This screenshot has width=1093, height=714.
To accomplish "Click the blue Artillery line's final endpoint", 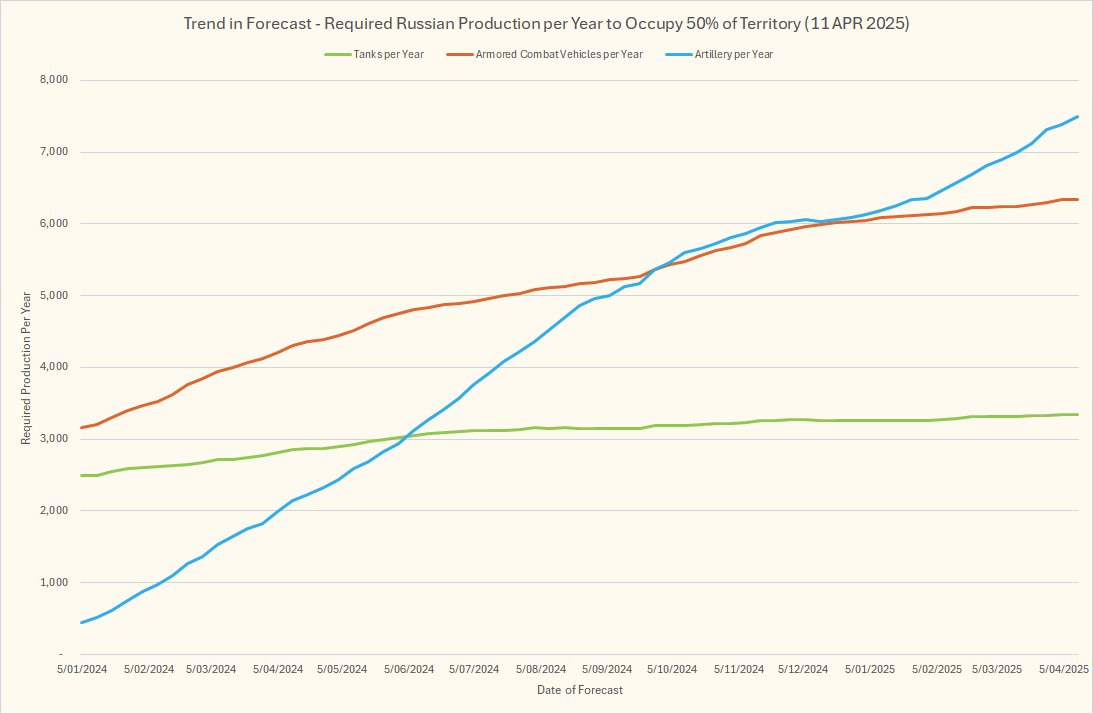I will (x=1077, y=117).
